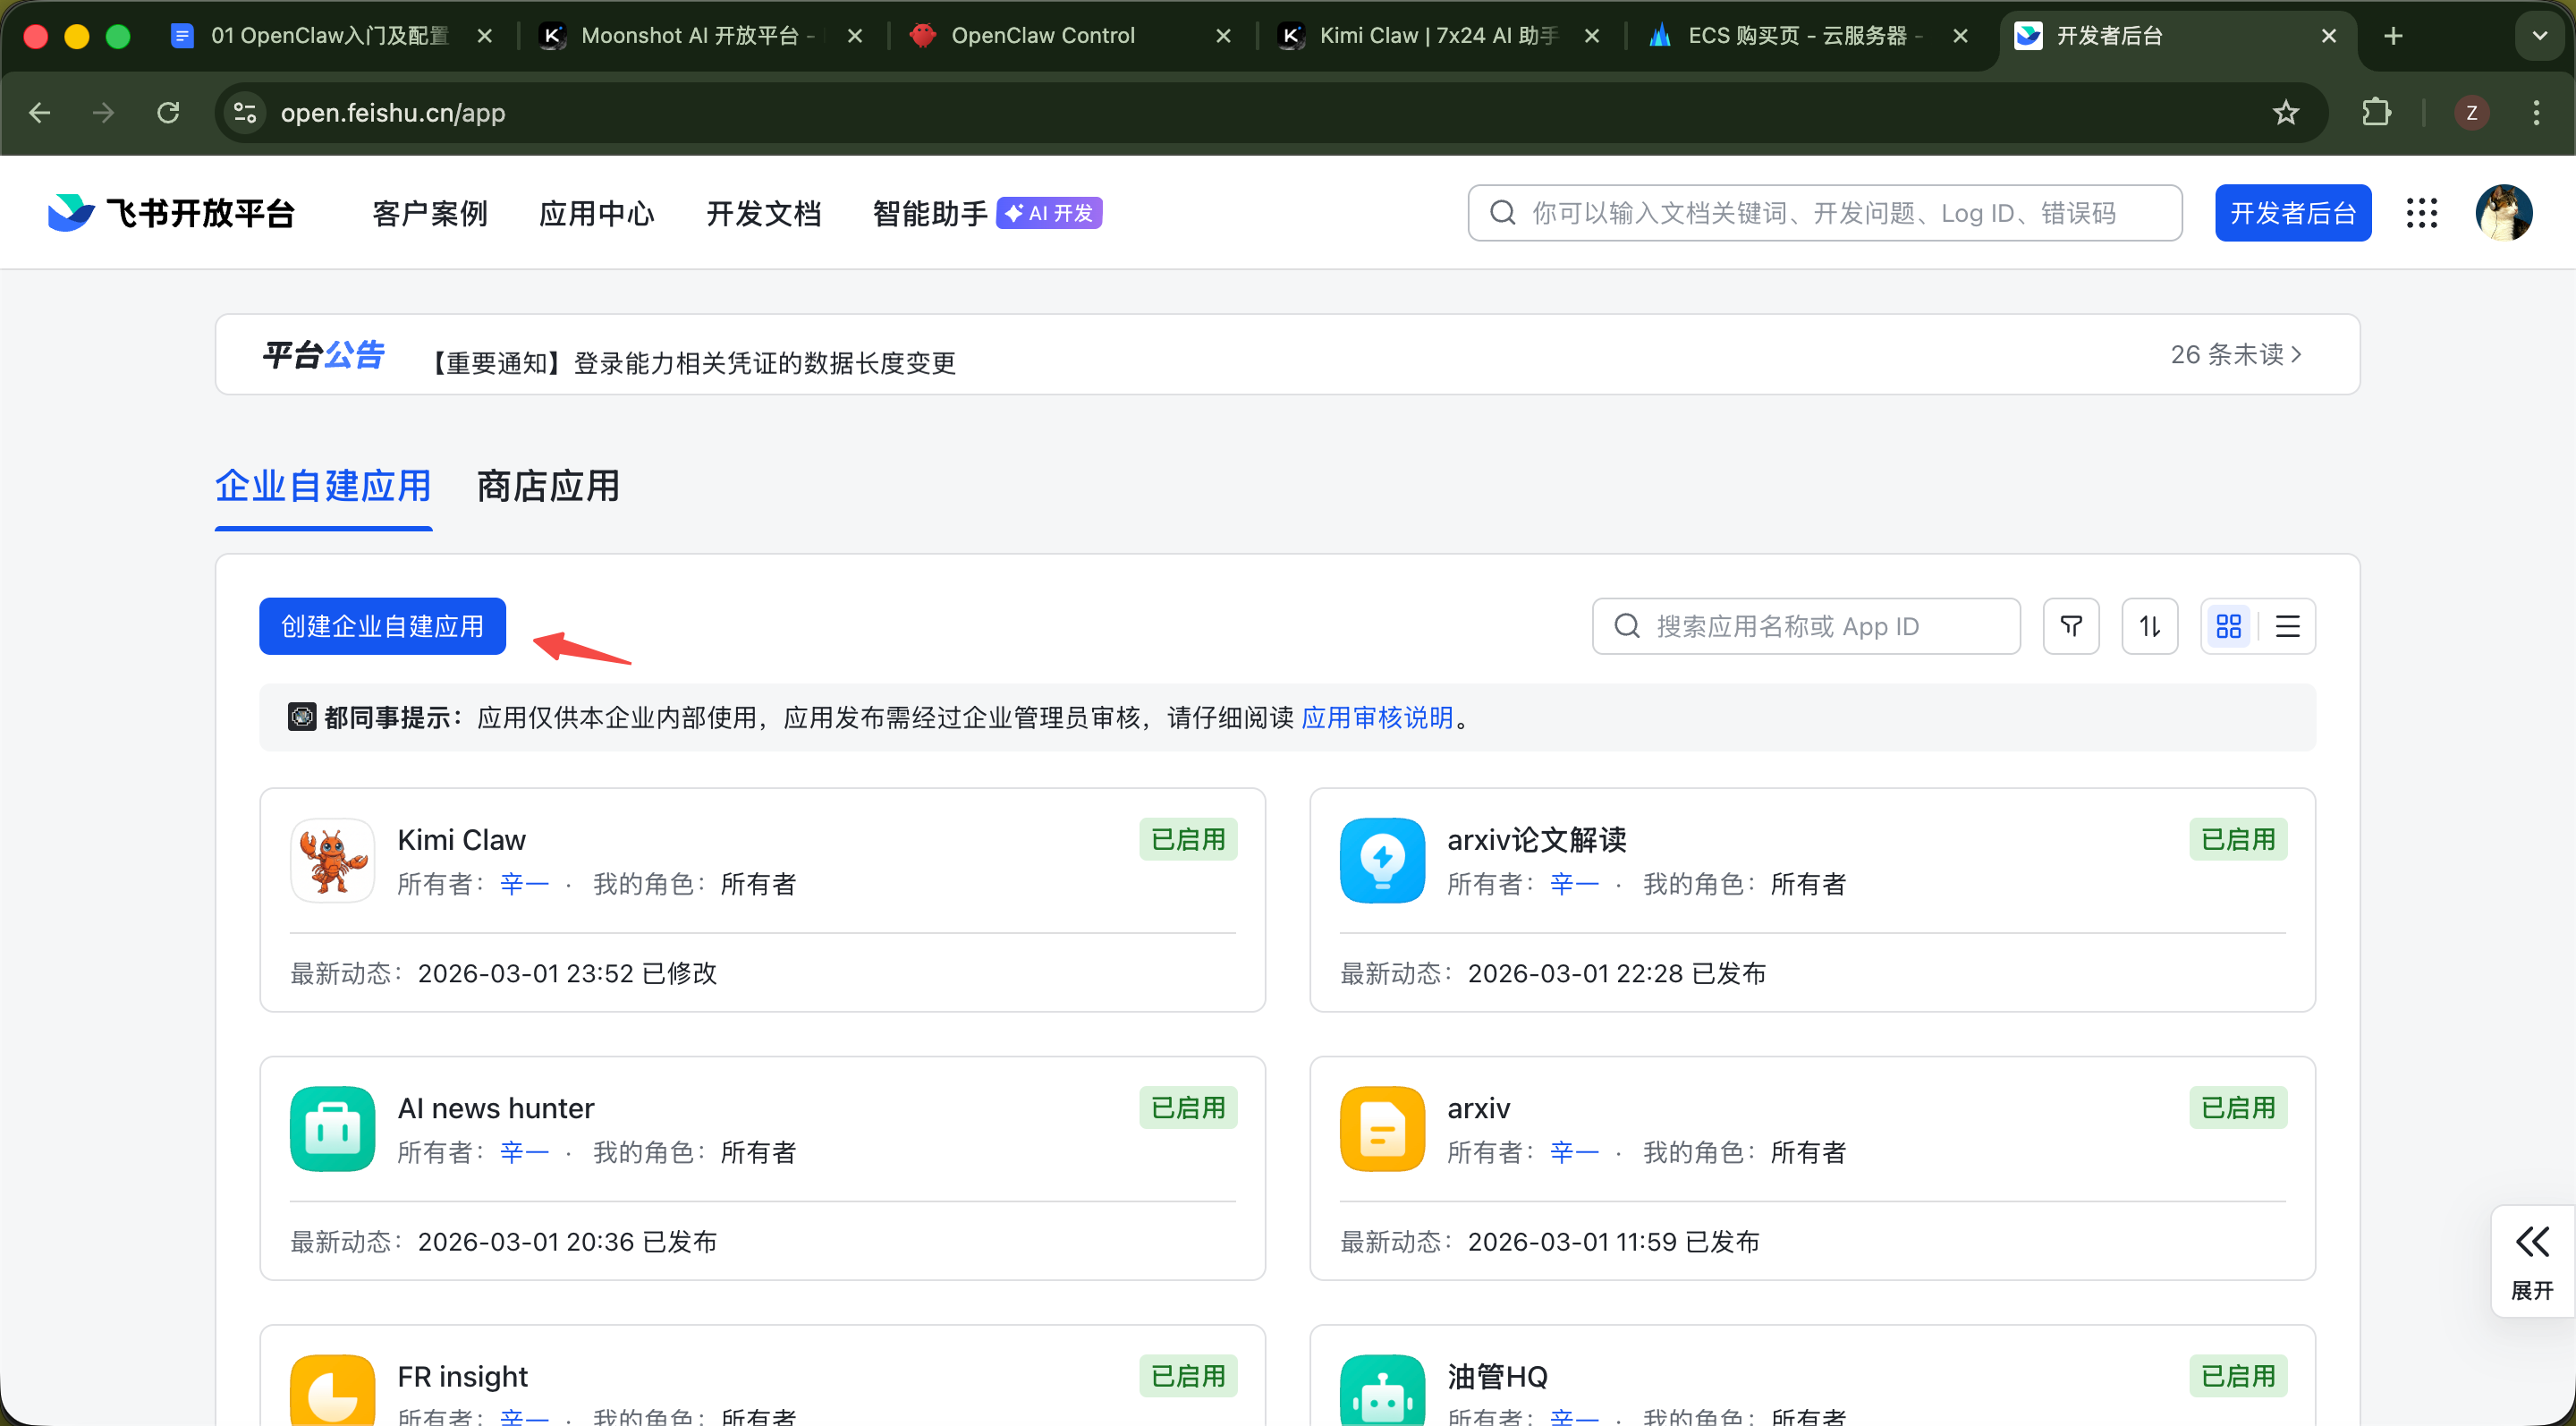2576x1426 pixels.
Task: Click the Kimi Claw app name
Action: pyautogui.click(x=461, y=840)
